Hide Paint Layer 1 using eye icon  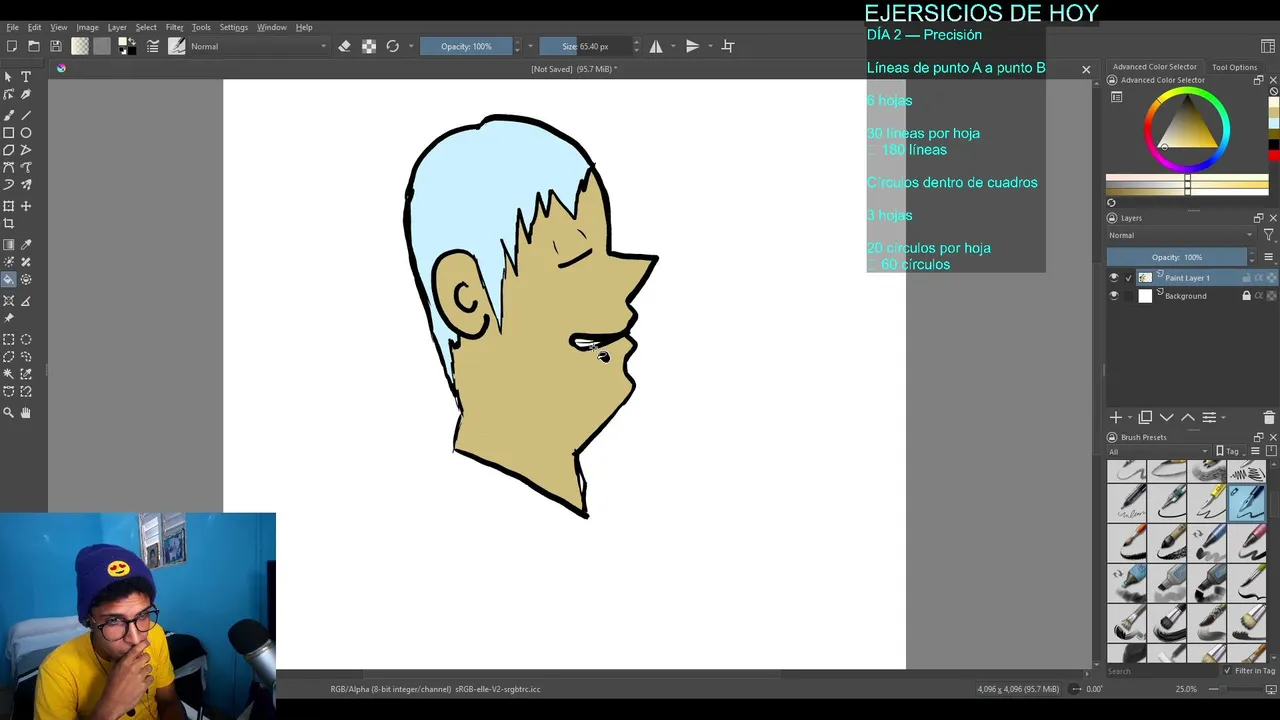coord(1114,278)
